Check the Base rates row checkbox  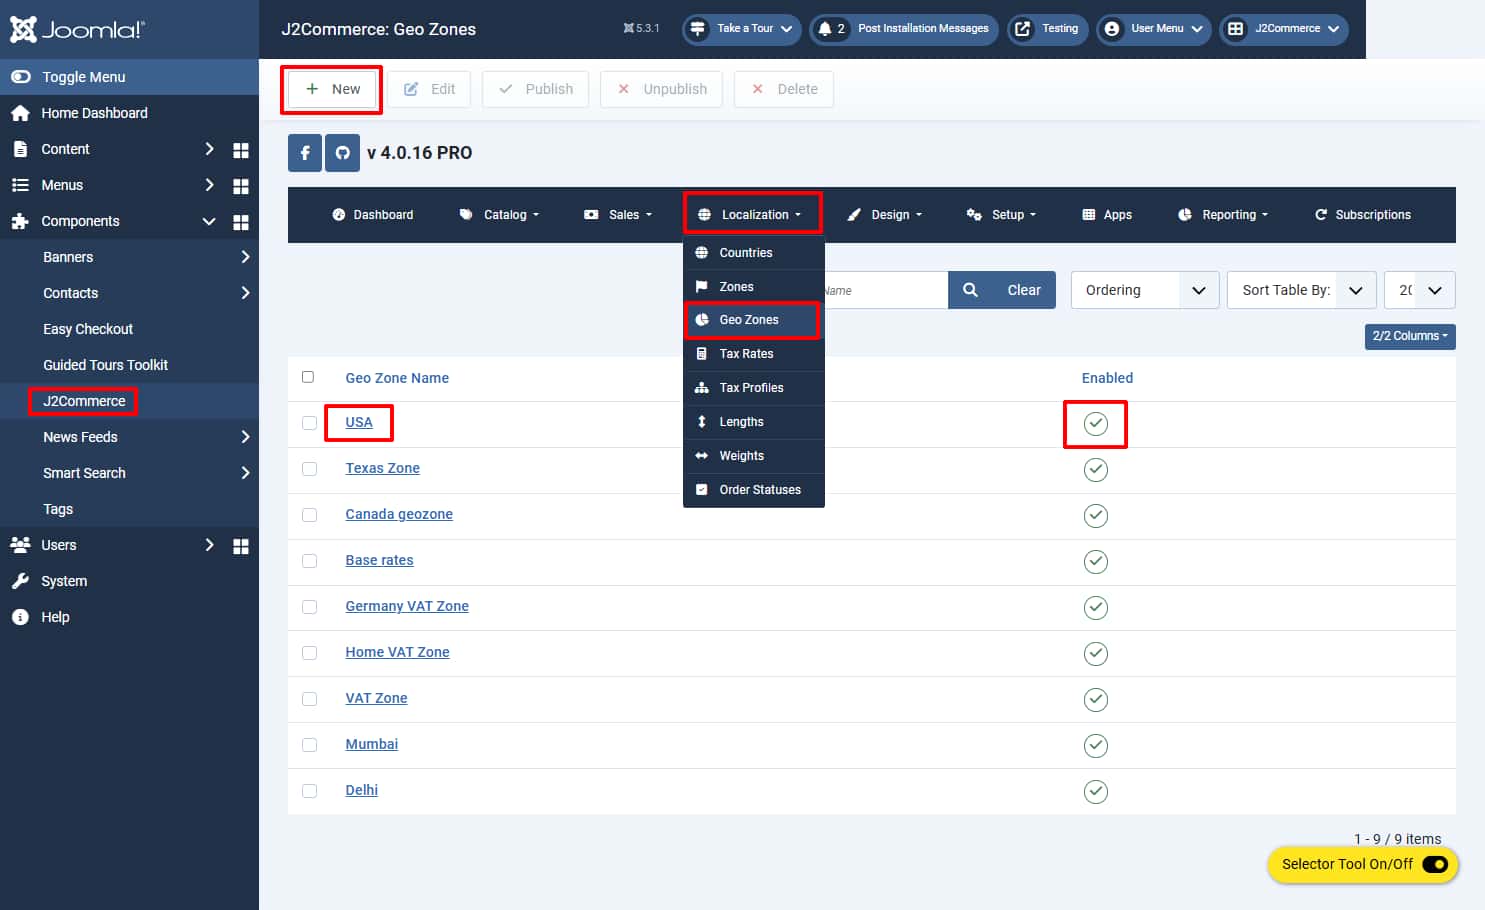[309, 561]
